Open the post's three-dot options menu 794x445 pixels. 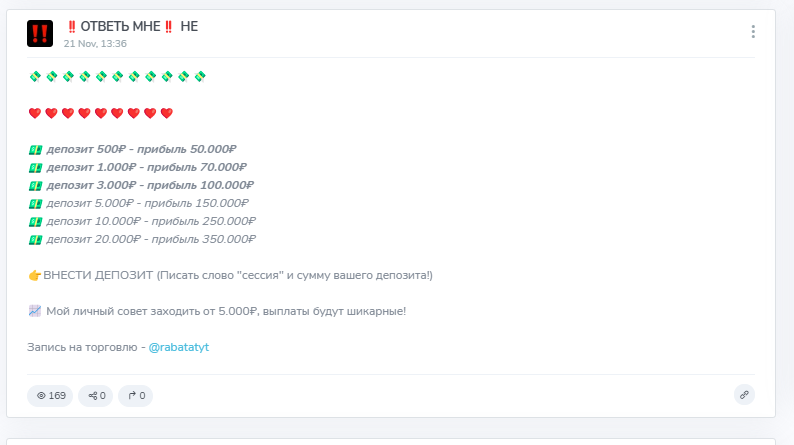click(753, 32)
